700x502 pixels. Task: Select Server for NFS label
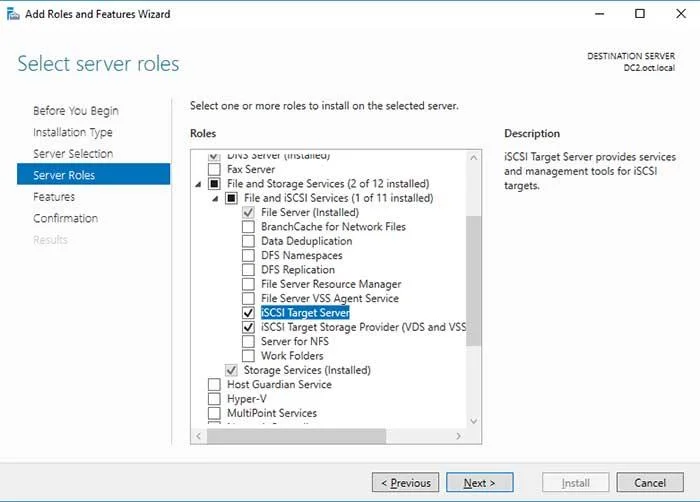click(295, 342)
